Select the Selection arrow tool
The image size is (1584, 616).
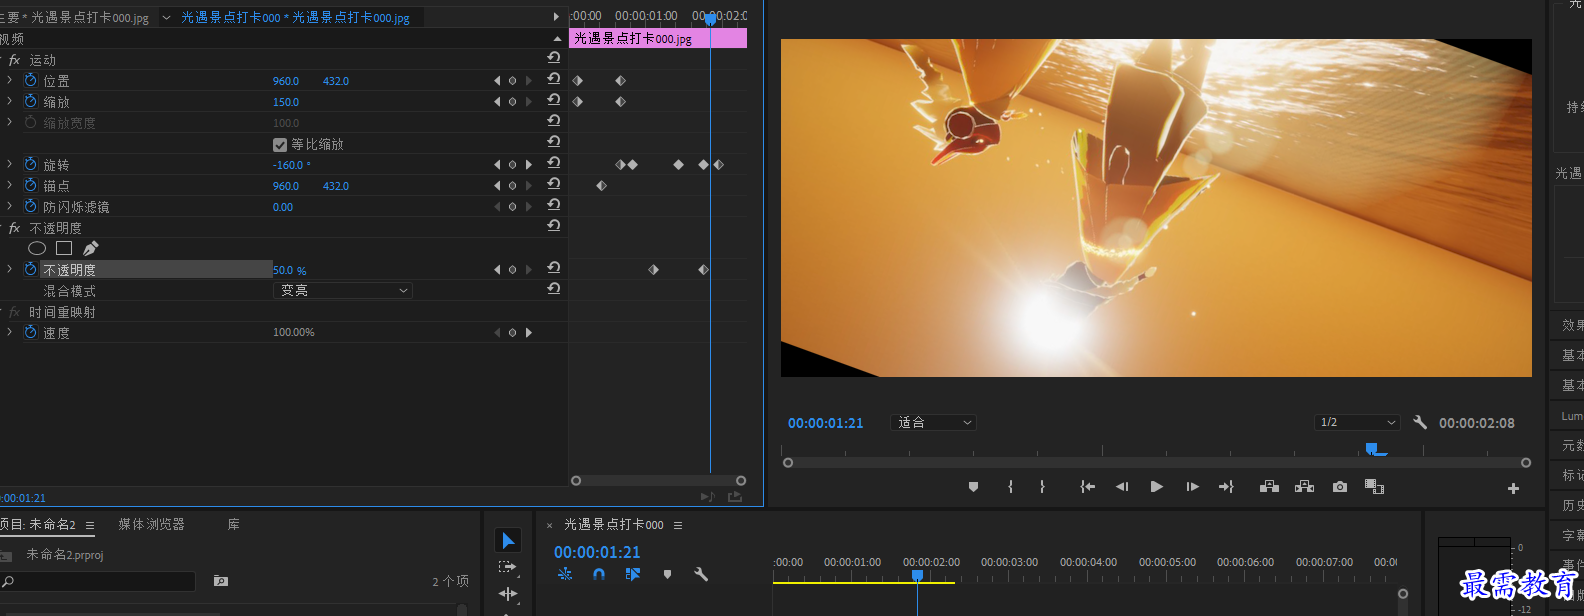[x=508, y=540]
